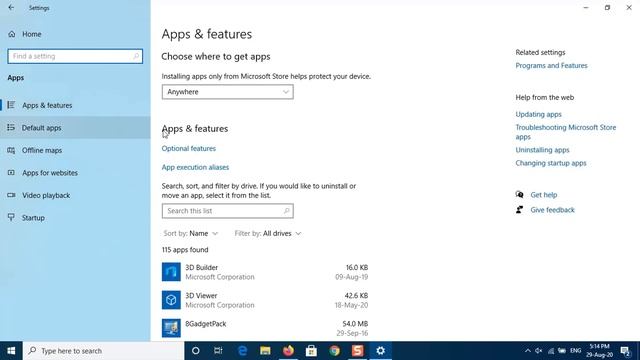Click the 8GadgetPack app icon
The height and width of the screenshot is (360, 640).
(171, 328)
